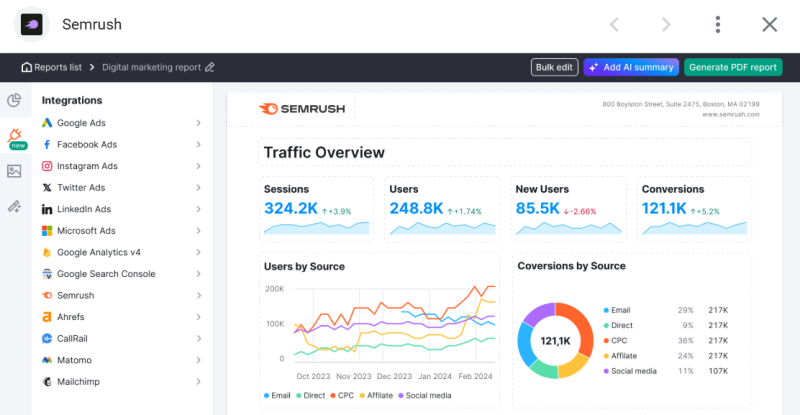
Task: Click the Bulk edit button
Action: click(554, 67)
